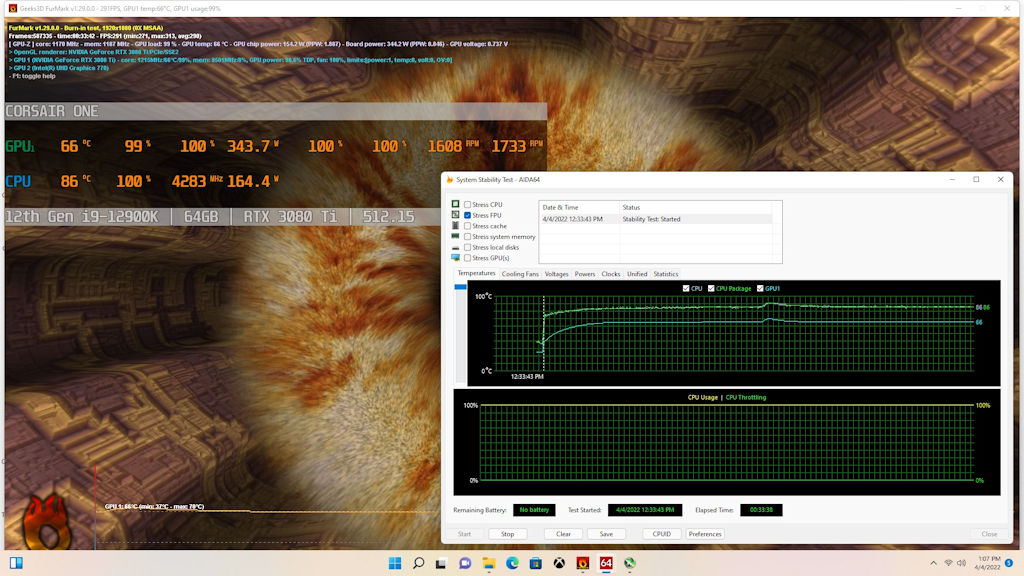
Task: Stop the AIDA64 stability test
Action: pos(507,534)
